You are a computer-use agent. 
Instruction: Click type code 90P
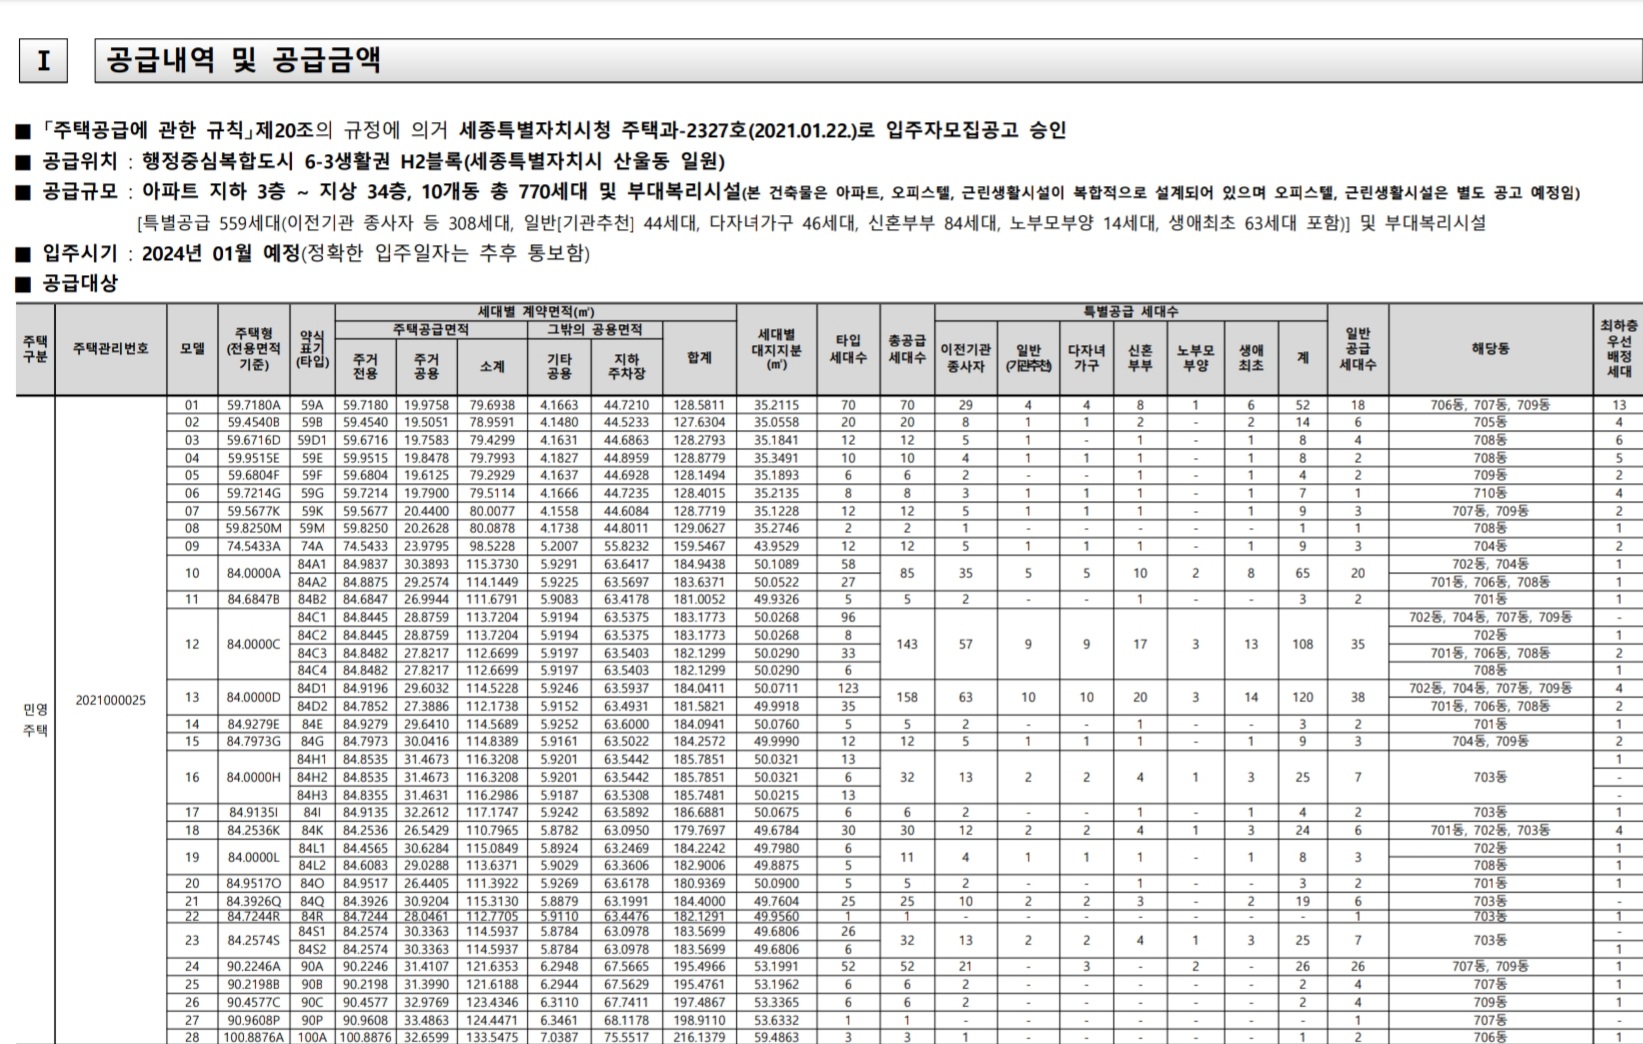tap(312, 1020)
